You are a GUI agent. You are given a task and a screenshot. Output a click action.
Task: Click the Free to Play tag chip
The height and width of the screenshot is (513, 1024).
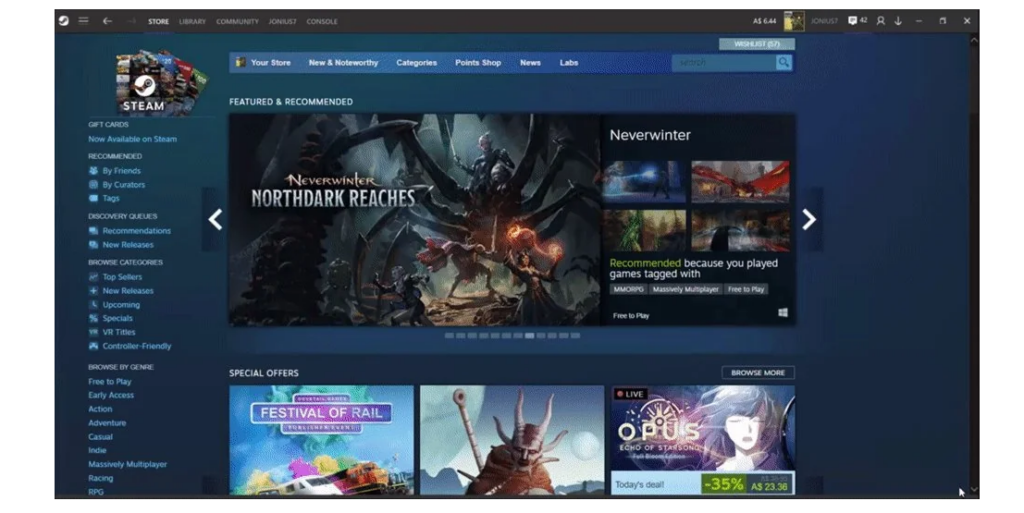[746, 289]
